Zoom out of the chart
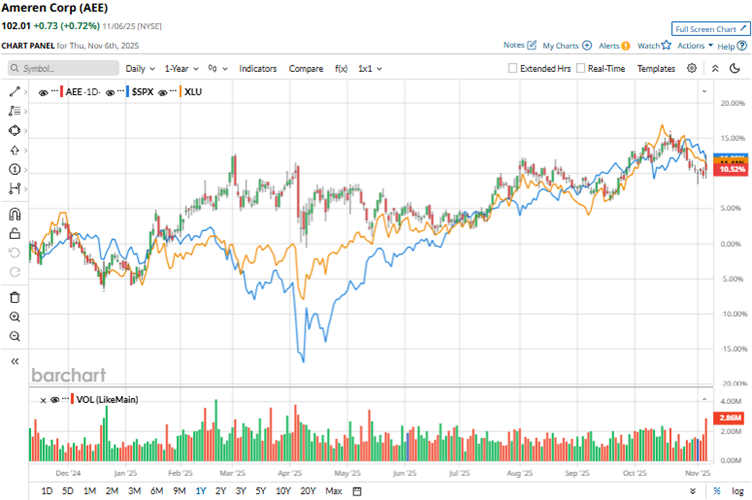This screenshot has height=500, width=752. tap(15, 336)
